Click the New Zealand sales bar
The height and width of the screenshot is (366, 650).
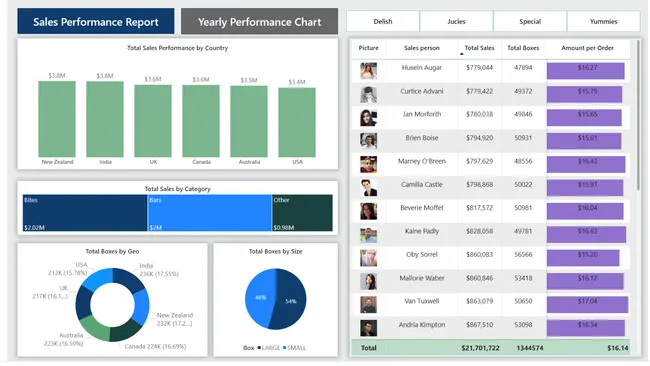[x=57, y=119]
